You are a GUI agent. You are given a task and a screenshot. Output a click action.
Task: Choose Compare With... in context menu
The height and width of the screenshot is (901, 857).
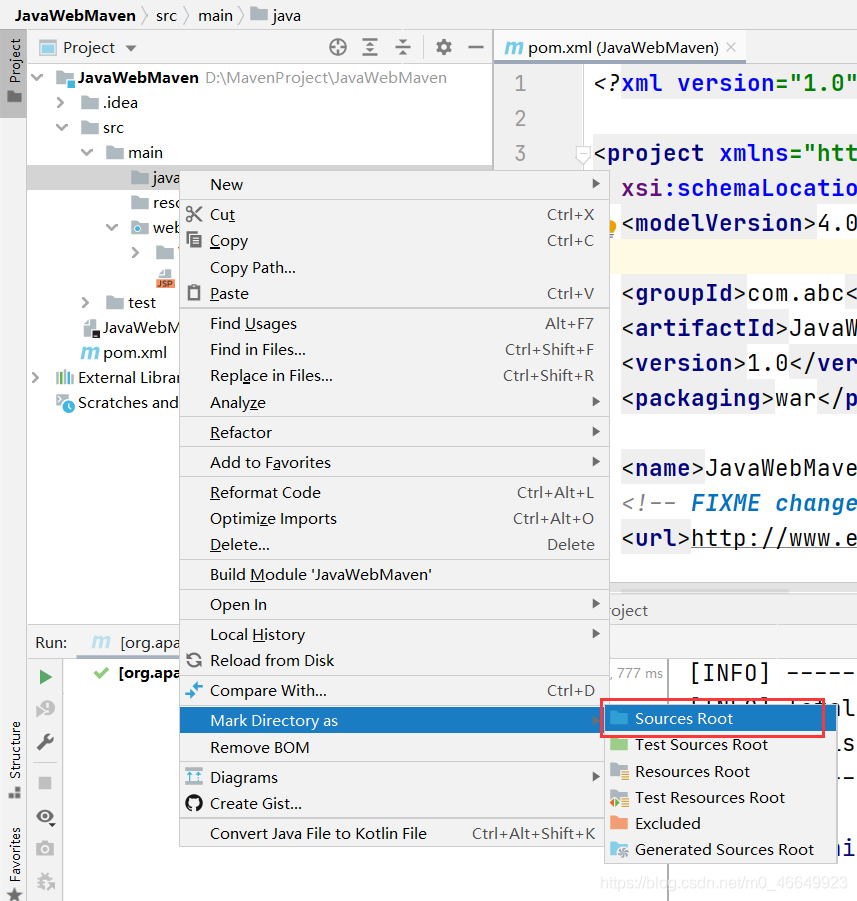[394, 691]
